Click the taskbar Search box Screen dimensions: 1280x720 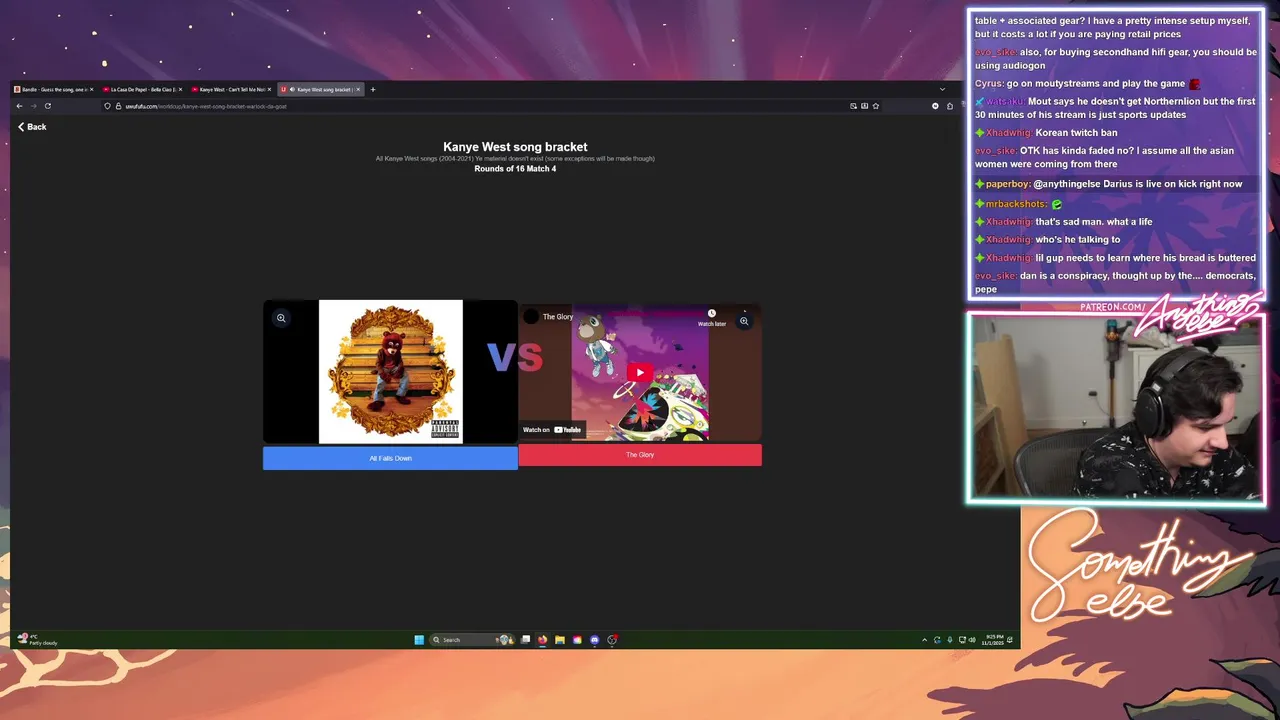pyautogui.click(x=473, y=640)
